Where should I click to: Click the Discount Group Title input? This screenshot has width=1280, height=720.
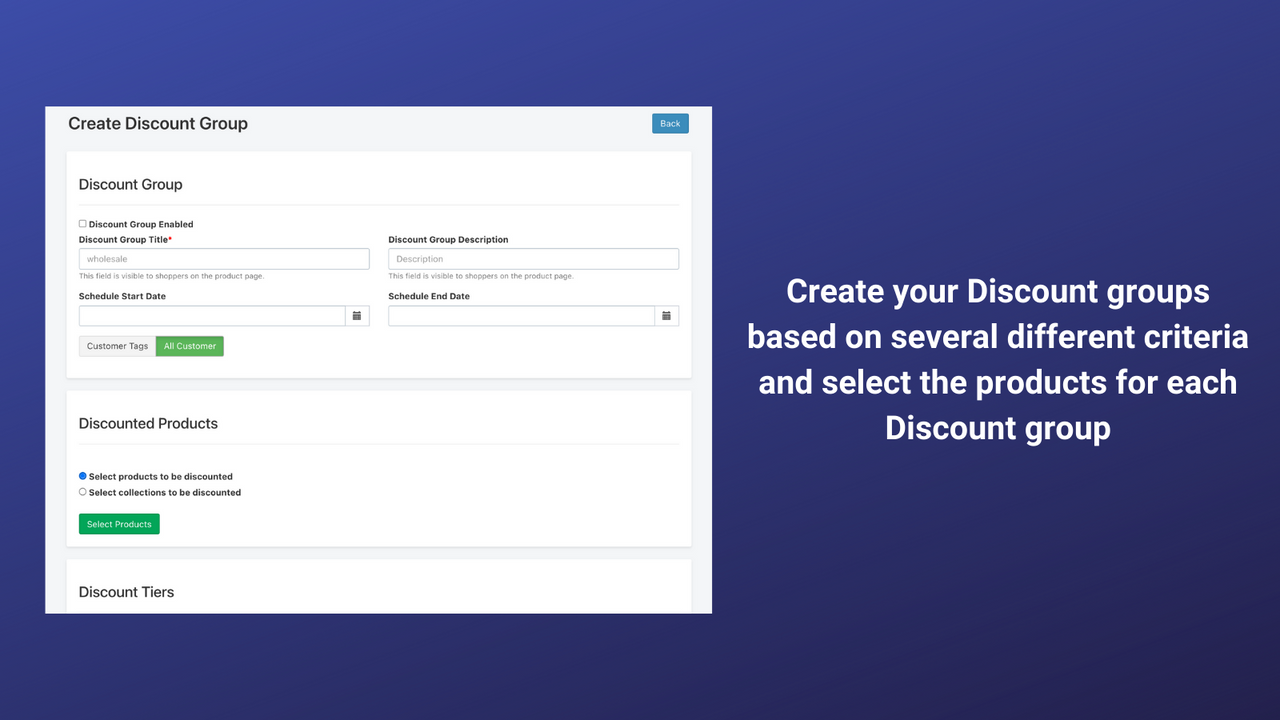(224, 258)
